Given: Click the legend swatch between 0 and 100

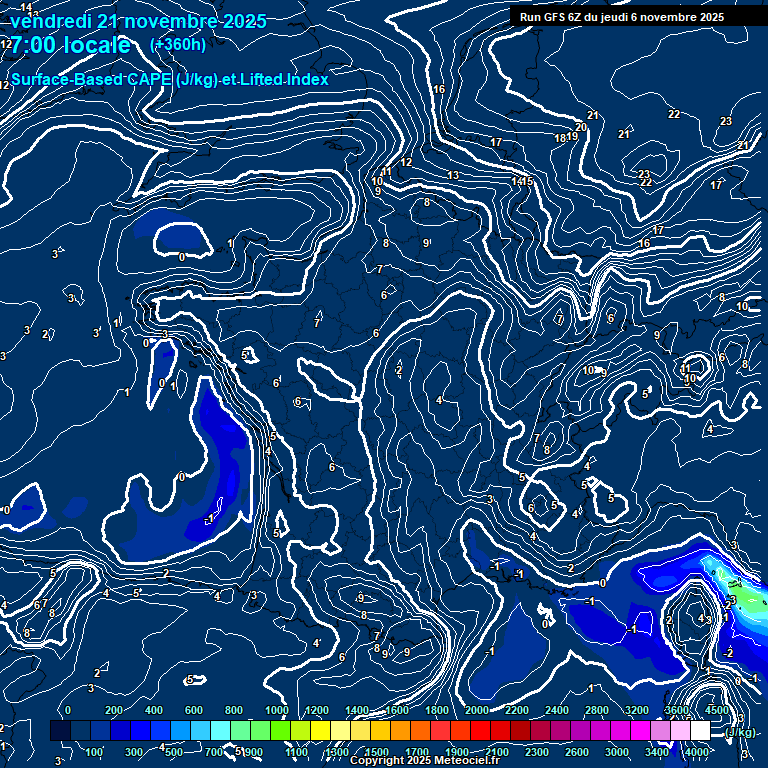Looking at the screenshot, I should pyautogui.click(x=81, y=731).
